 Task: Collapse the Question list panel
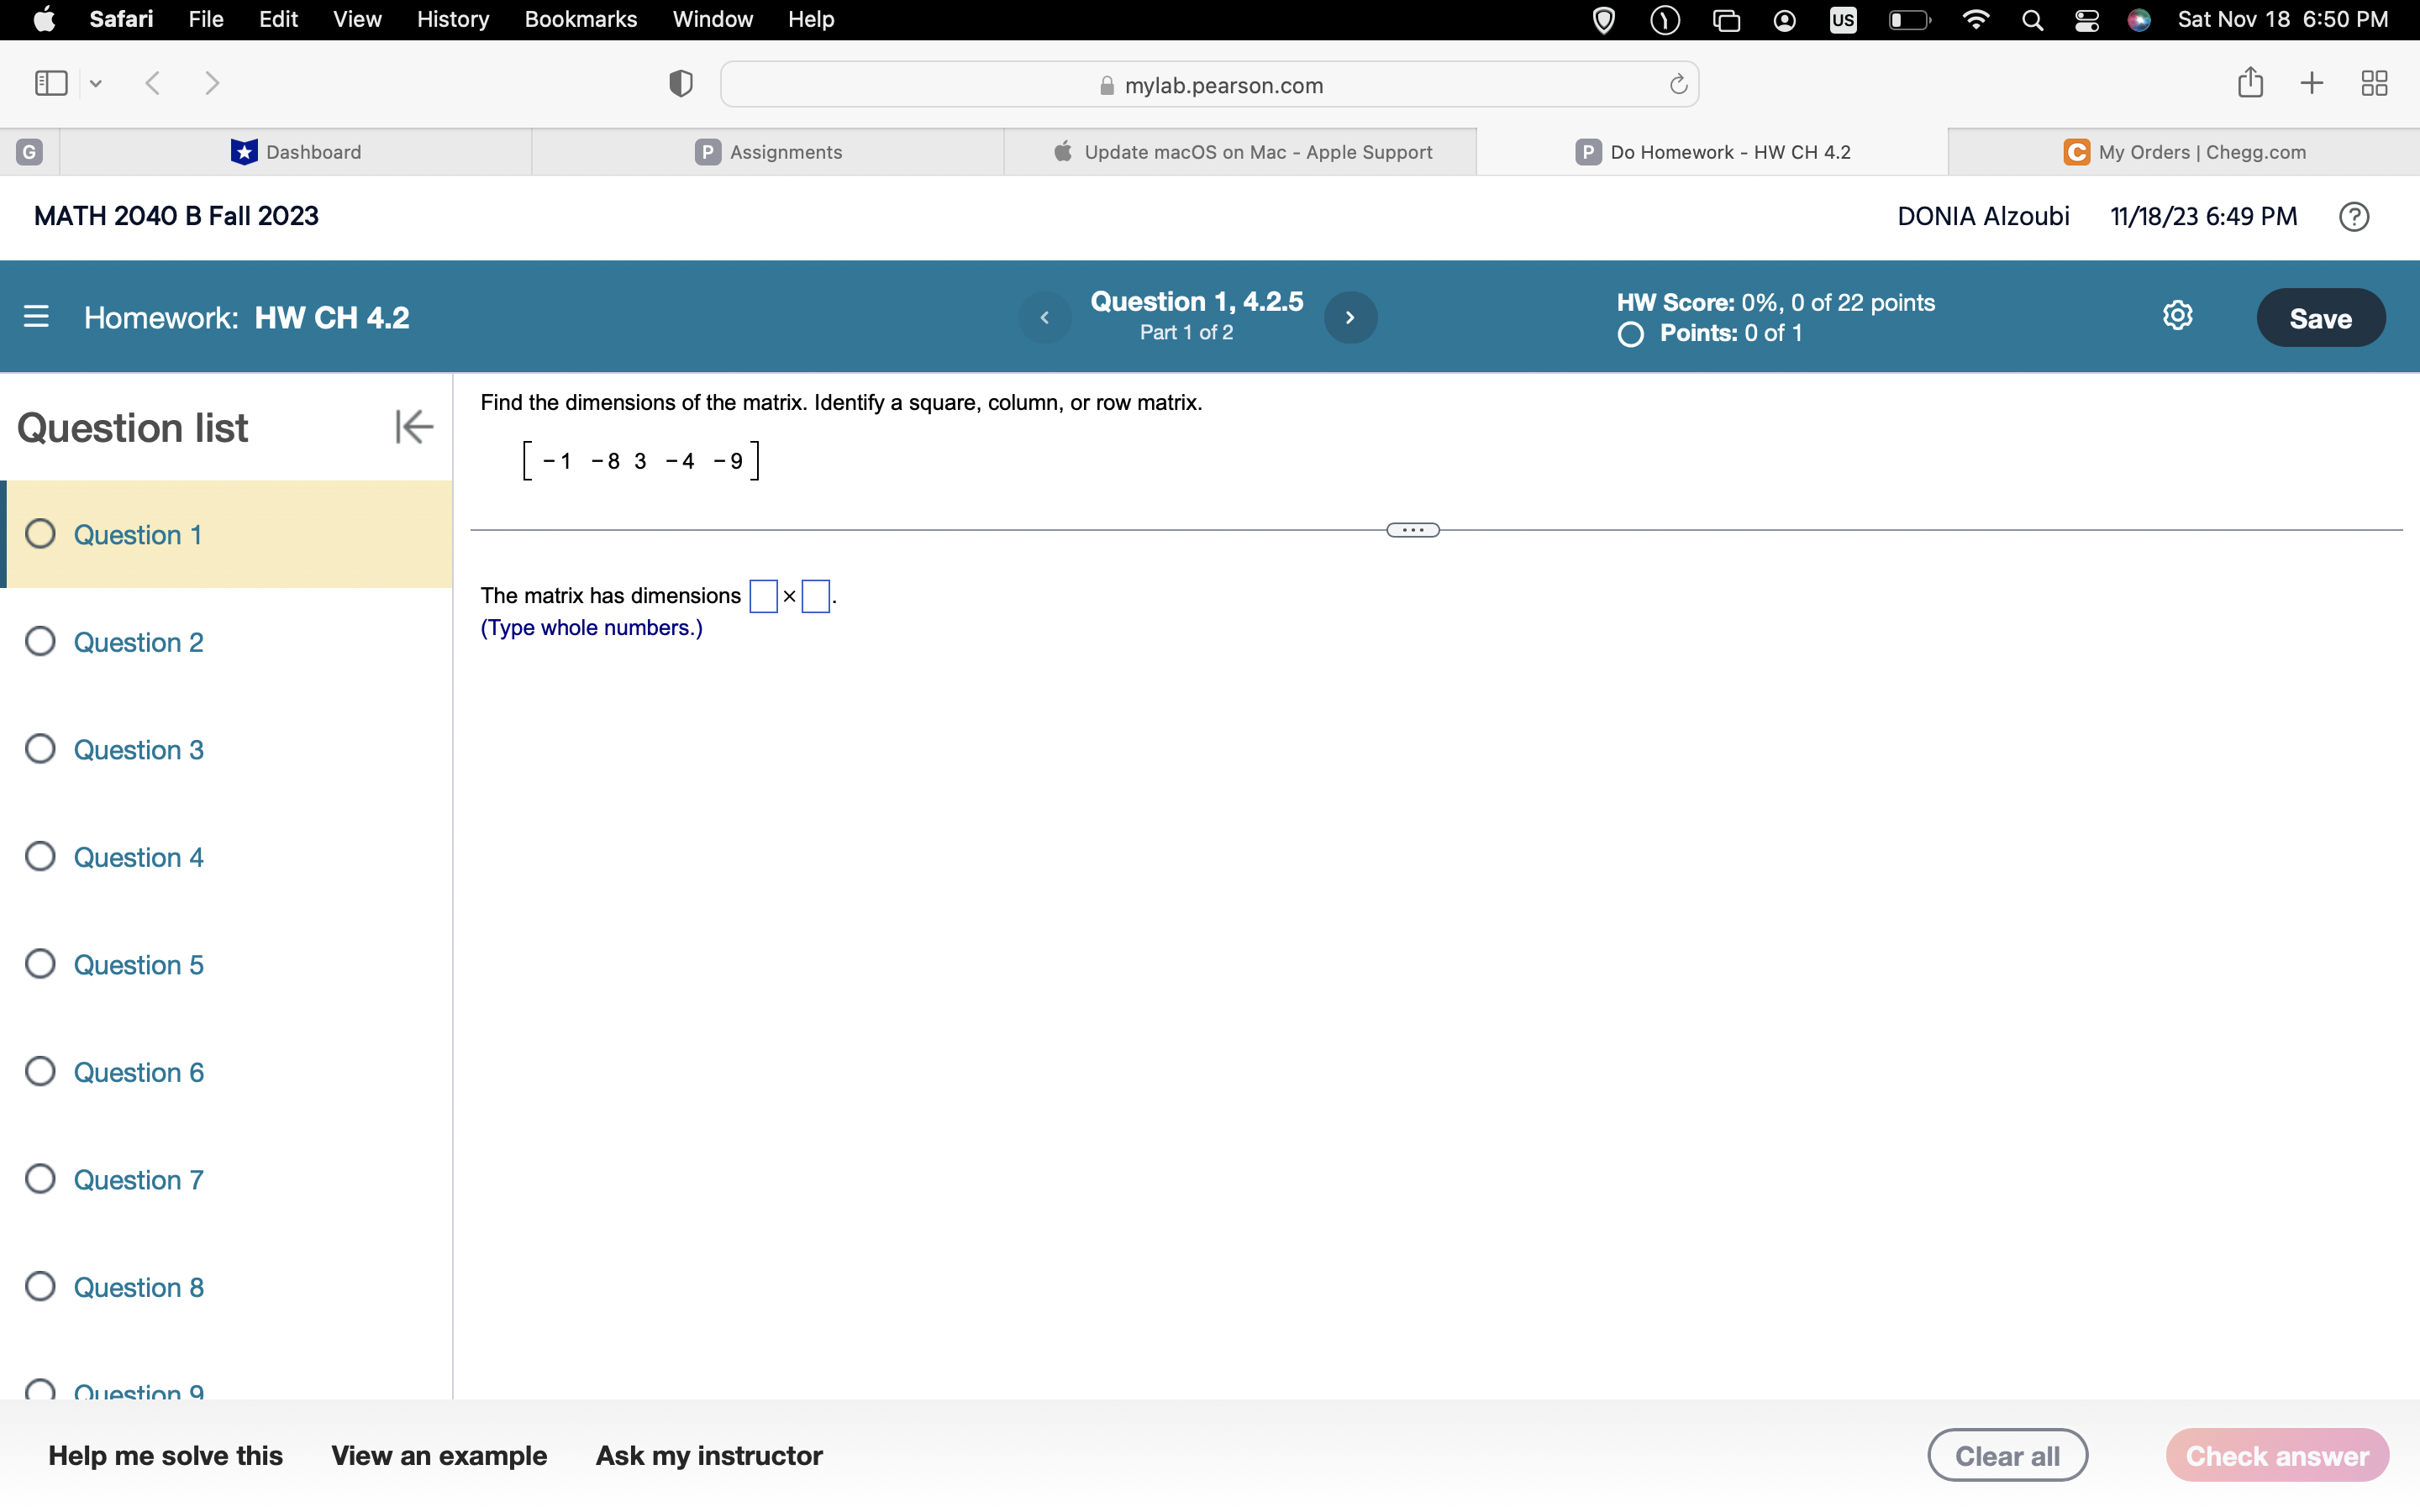[x=413, y=426]
